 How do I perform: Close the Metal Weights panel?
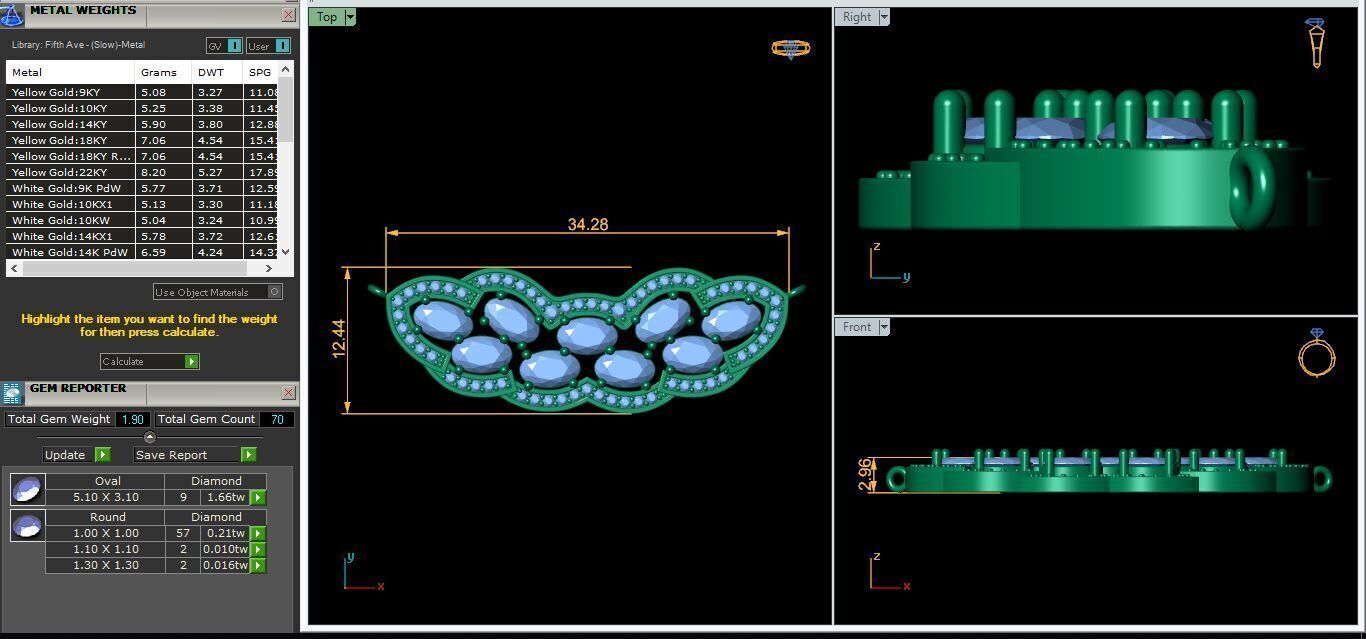pos(288,15)
